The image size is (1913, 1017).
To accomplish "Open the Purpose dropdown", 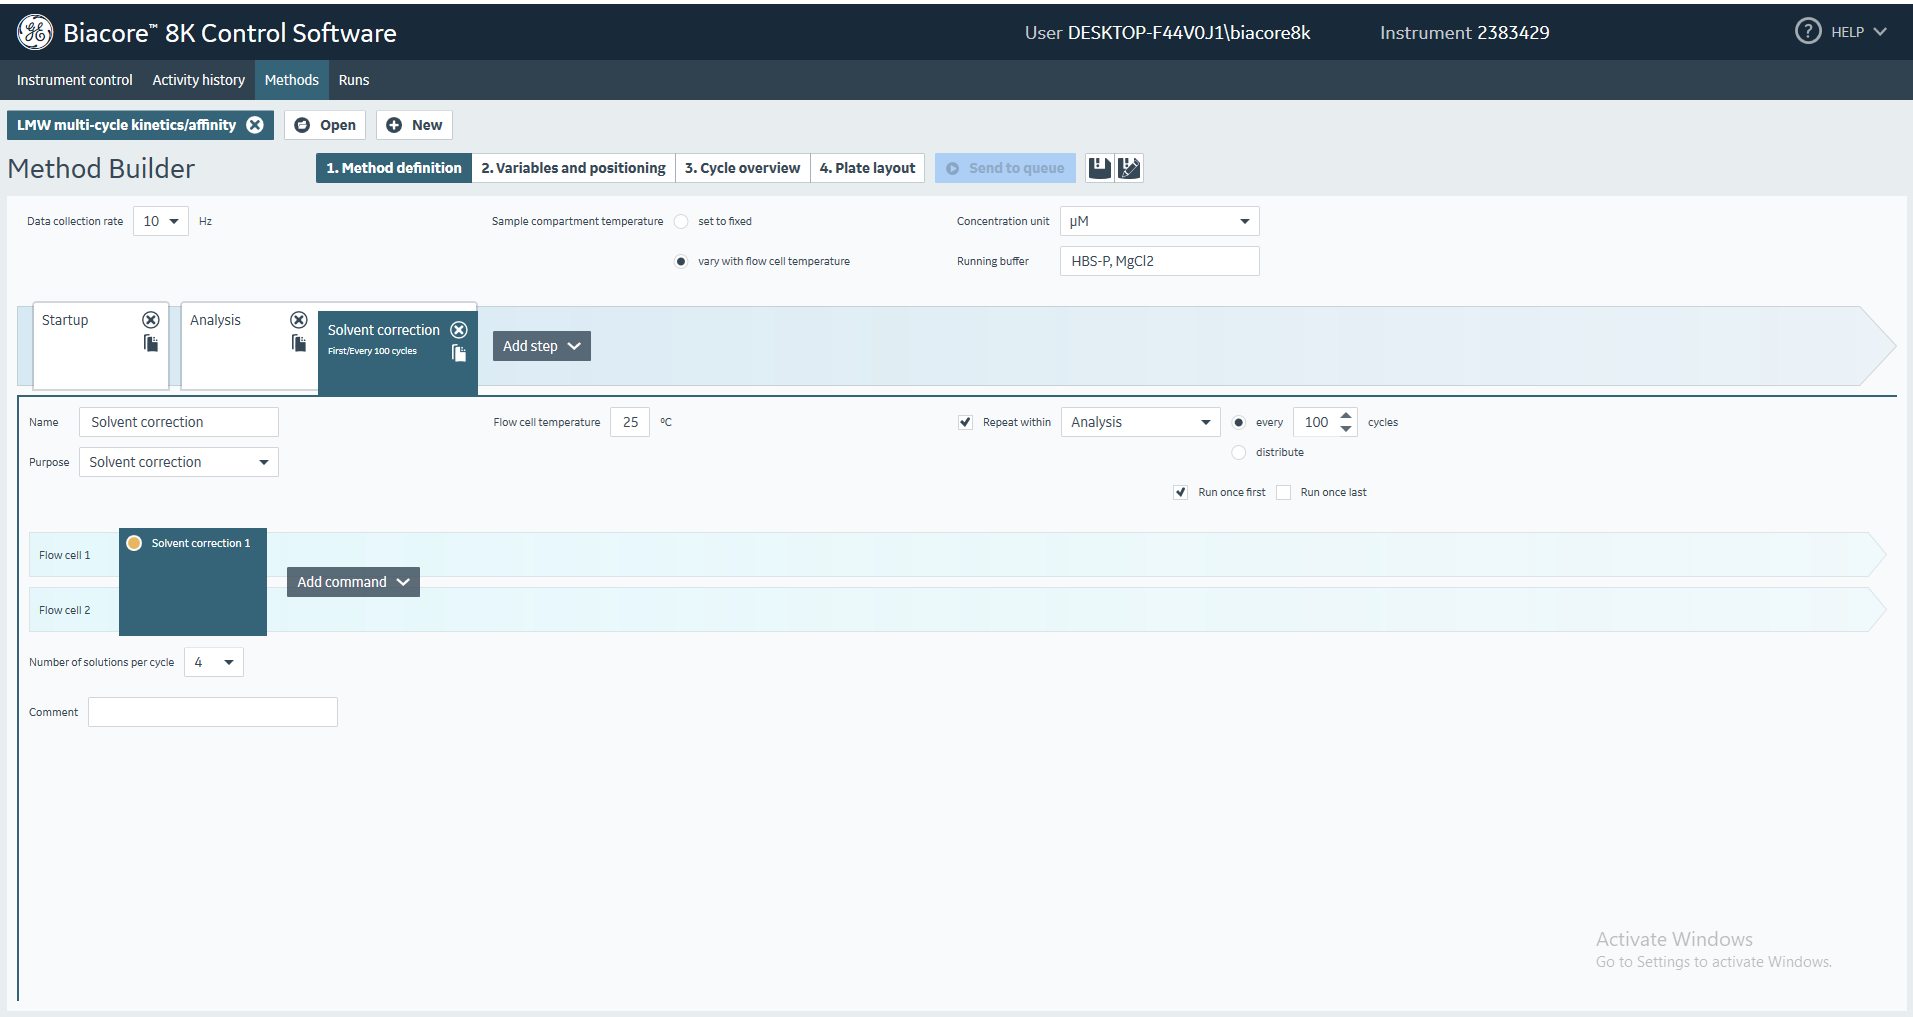I will pos(178,462).
